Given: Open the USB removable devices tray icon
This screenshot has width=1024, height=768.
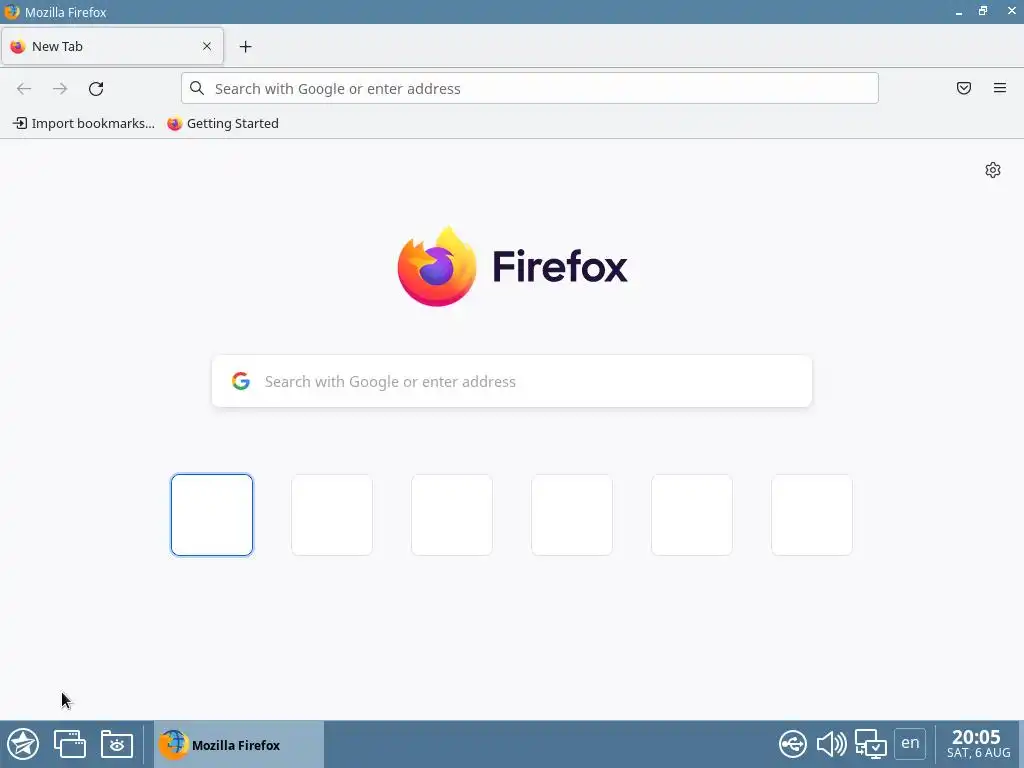Looking at the screenshot, I should click(793, 744).
